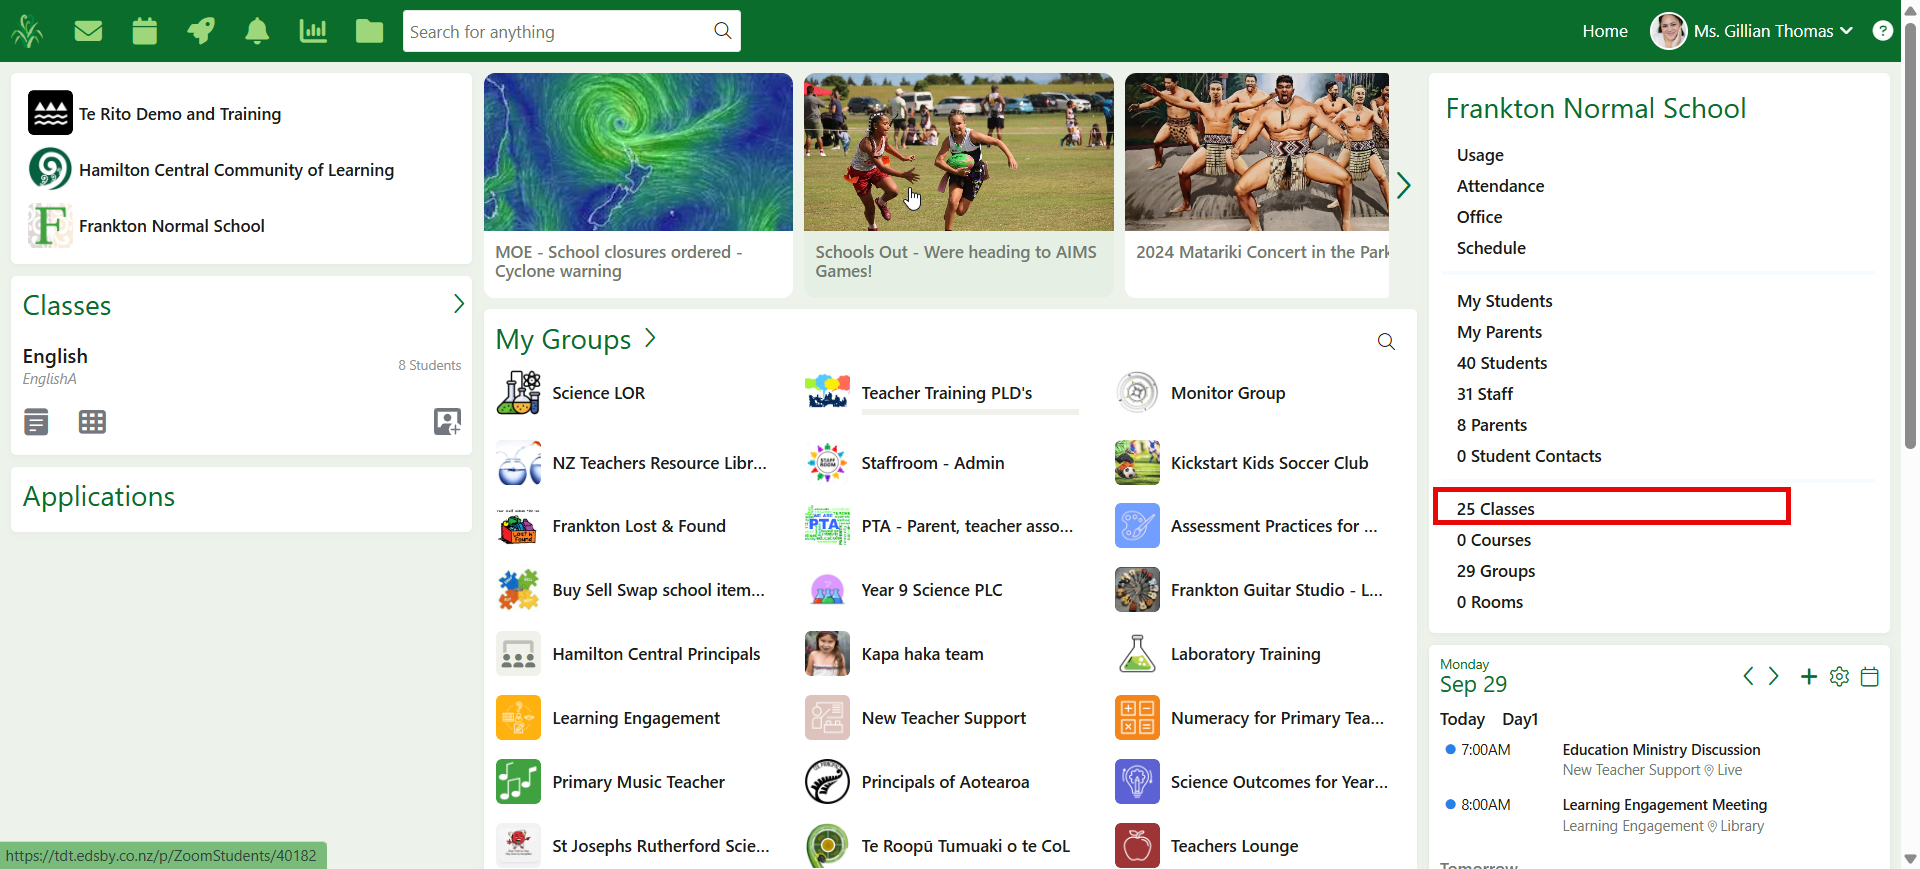
Task: Expand the Classes panel chevron
Action: pos(458,304)
